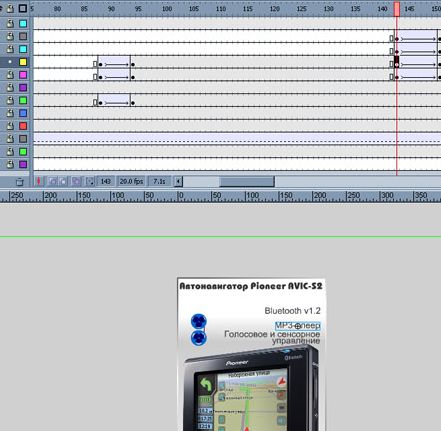Select the "MP3-плеер" text block on stage
The image size is (441, 431).
(298, 326)
